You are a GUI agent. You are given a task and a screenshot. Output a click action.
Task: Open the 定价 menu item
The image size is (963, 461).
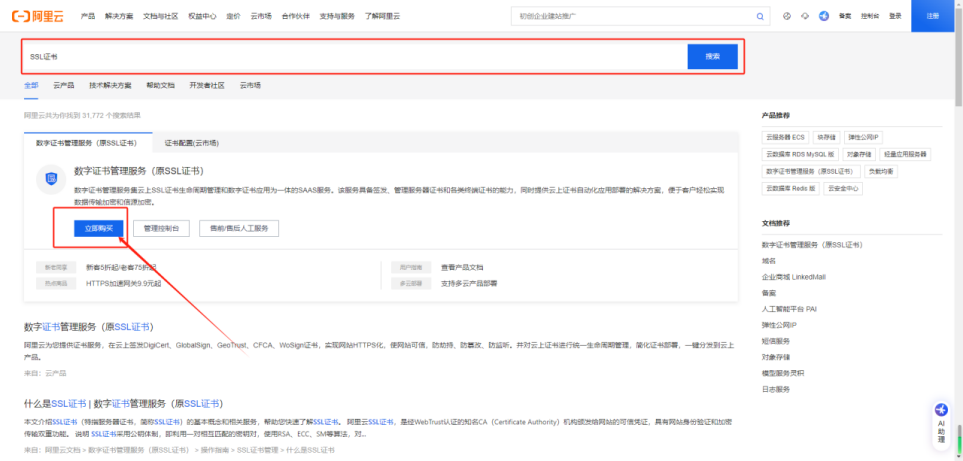coord(233,17)
